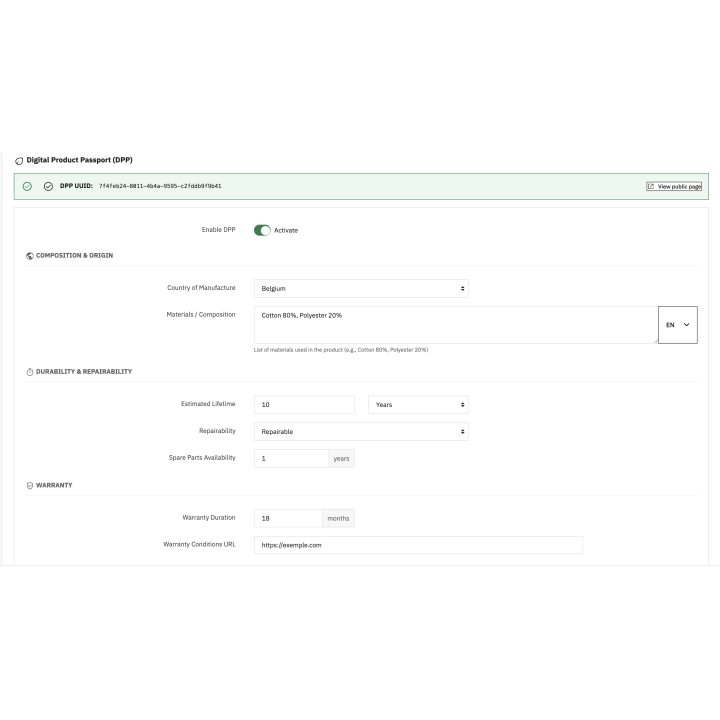Click the Activate label next to the switch

point(286,231)
